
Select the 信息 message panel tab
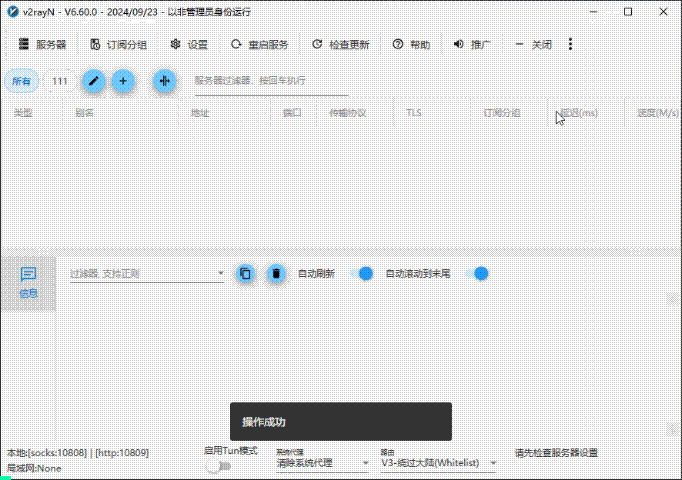click(x=29, y=283)
